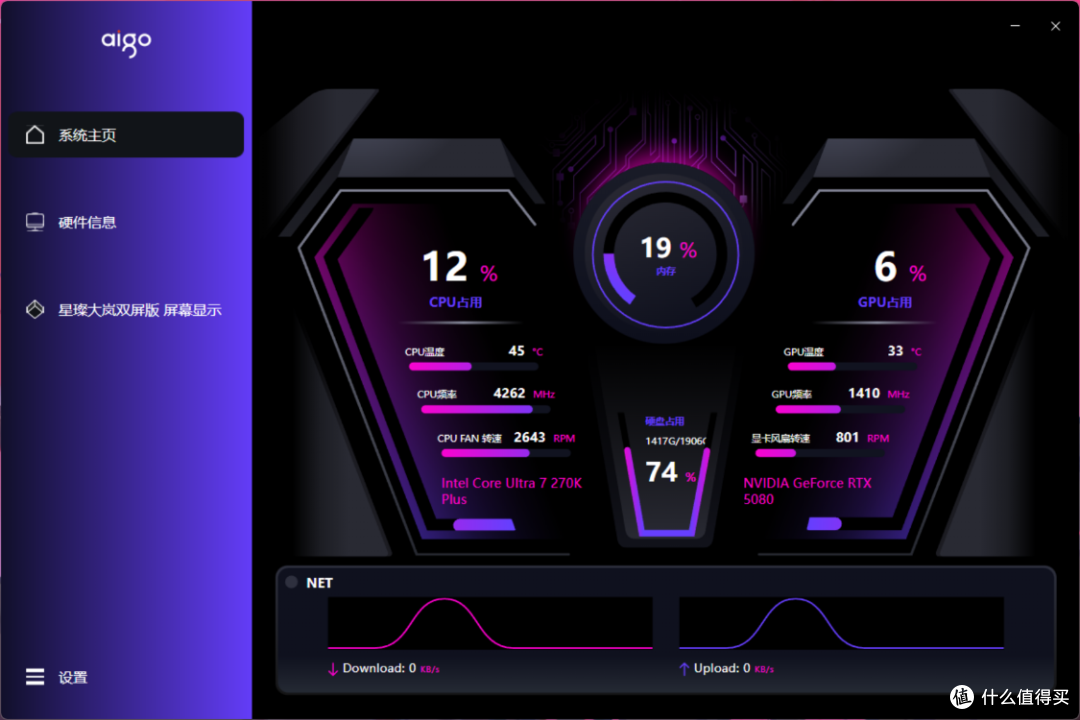This screenshot has height=720, width=1080.
Task: Click the download speed graph
Action: [490, 623]
